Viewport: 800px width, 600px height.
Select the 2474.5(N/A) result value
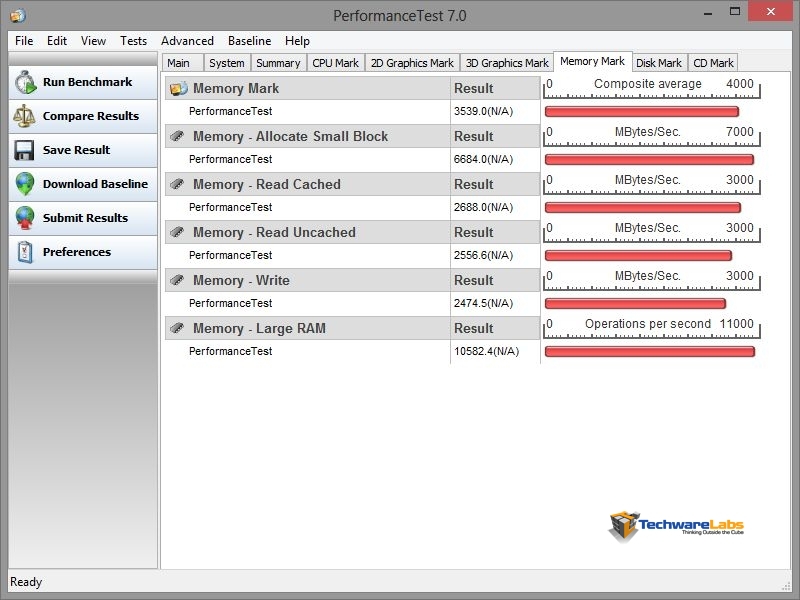click(484, 303)
